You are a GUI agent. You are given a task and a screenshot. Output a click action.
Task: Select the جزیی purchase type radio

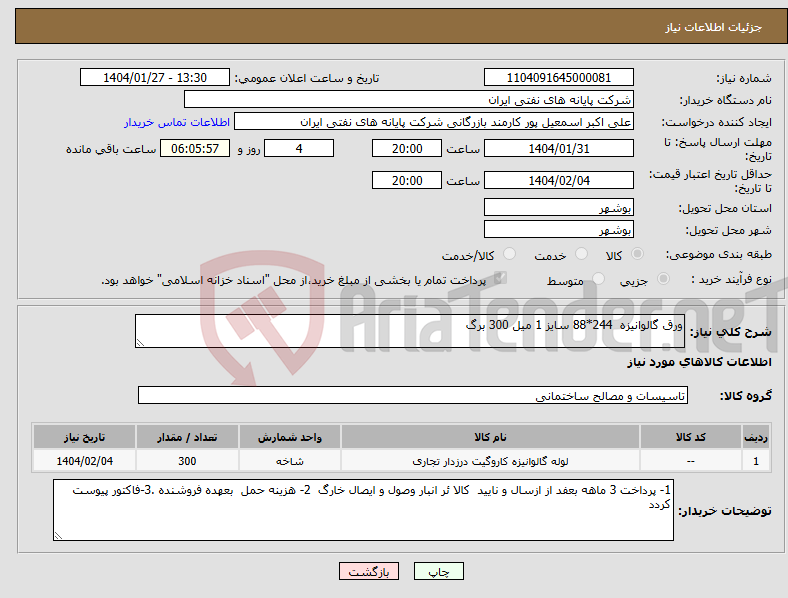663,278
